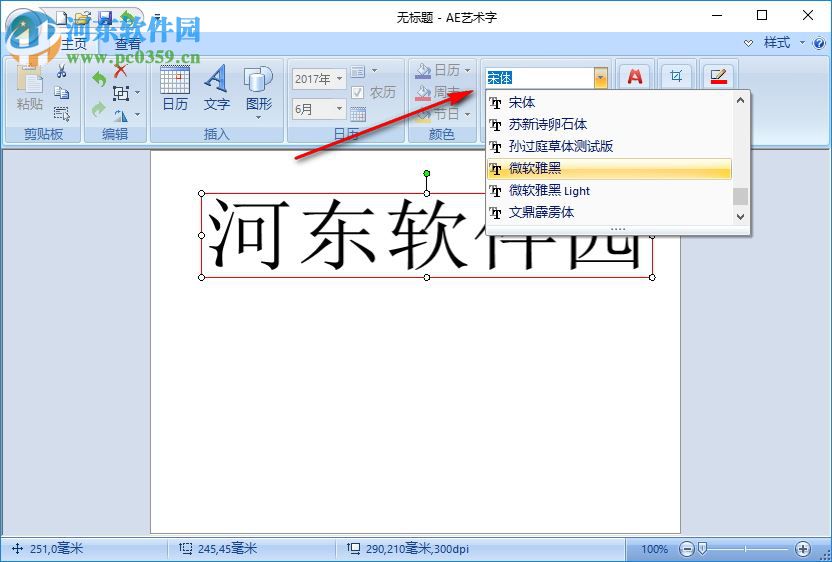This screenshot has height=562, width=832.
Task: Switch to the 查看 ribbon tab
Action: coord(127,44)
